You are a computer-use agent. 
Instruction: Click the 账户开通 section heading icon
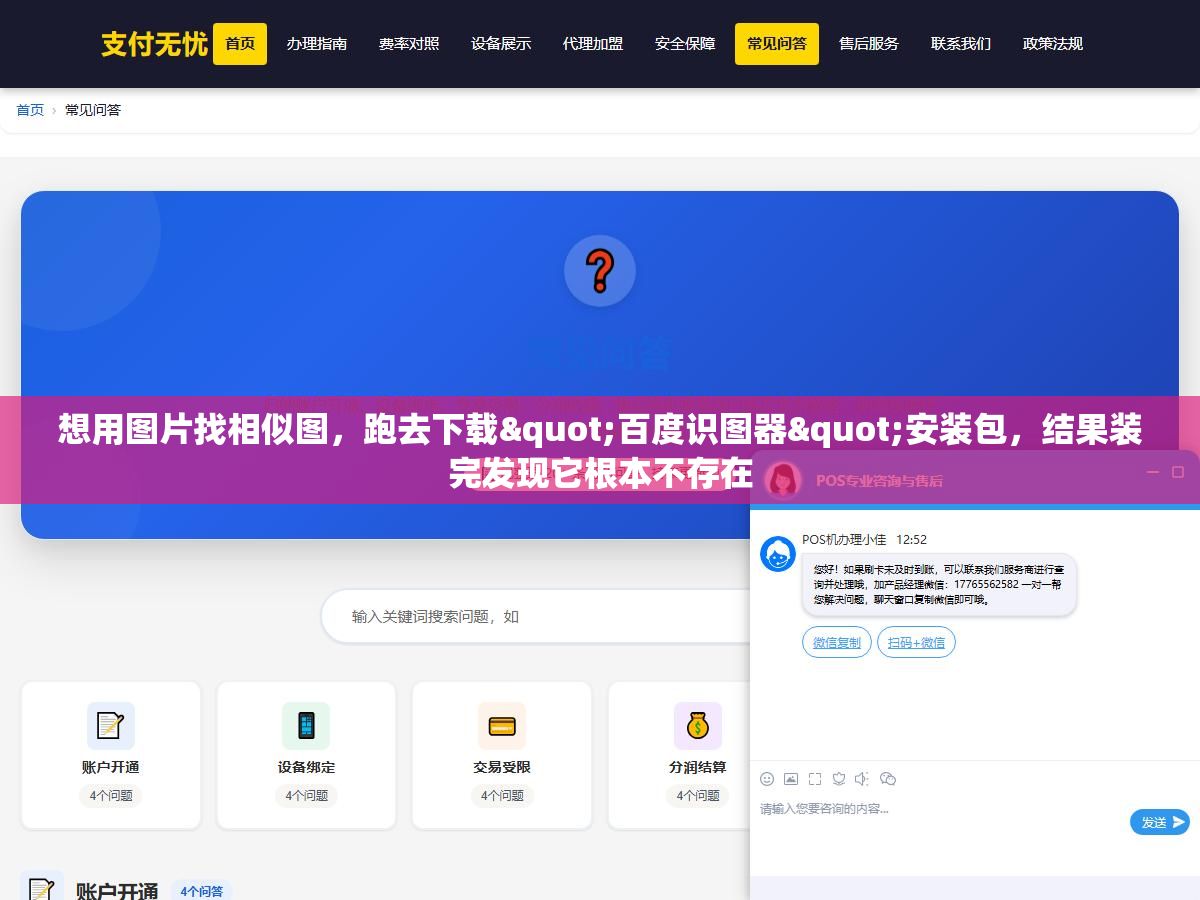[x=42, y=890]
